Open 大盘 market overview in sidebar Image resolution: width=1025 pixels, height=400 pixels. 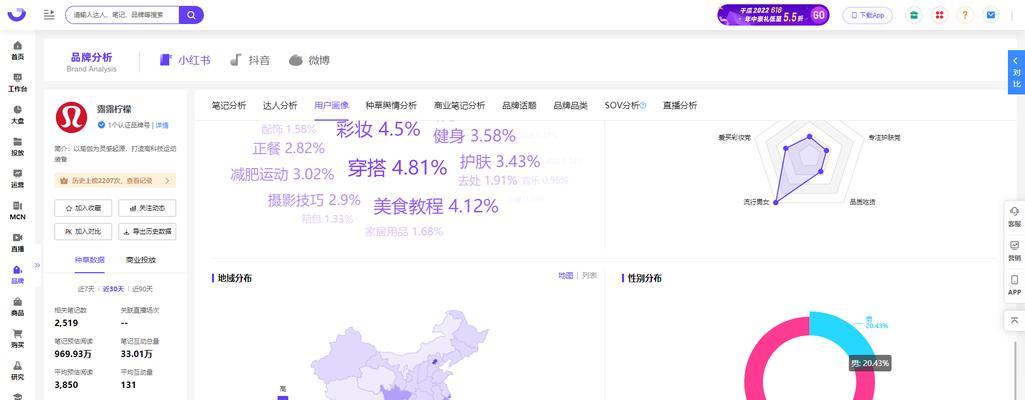point(18,114)
